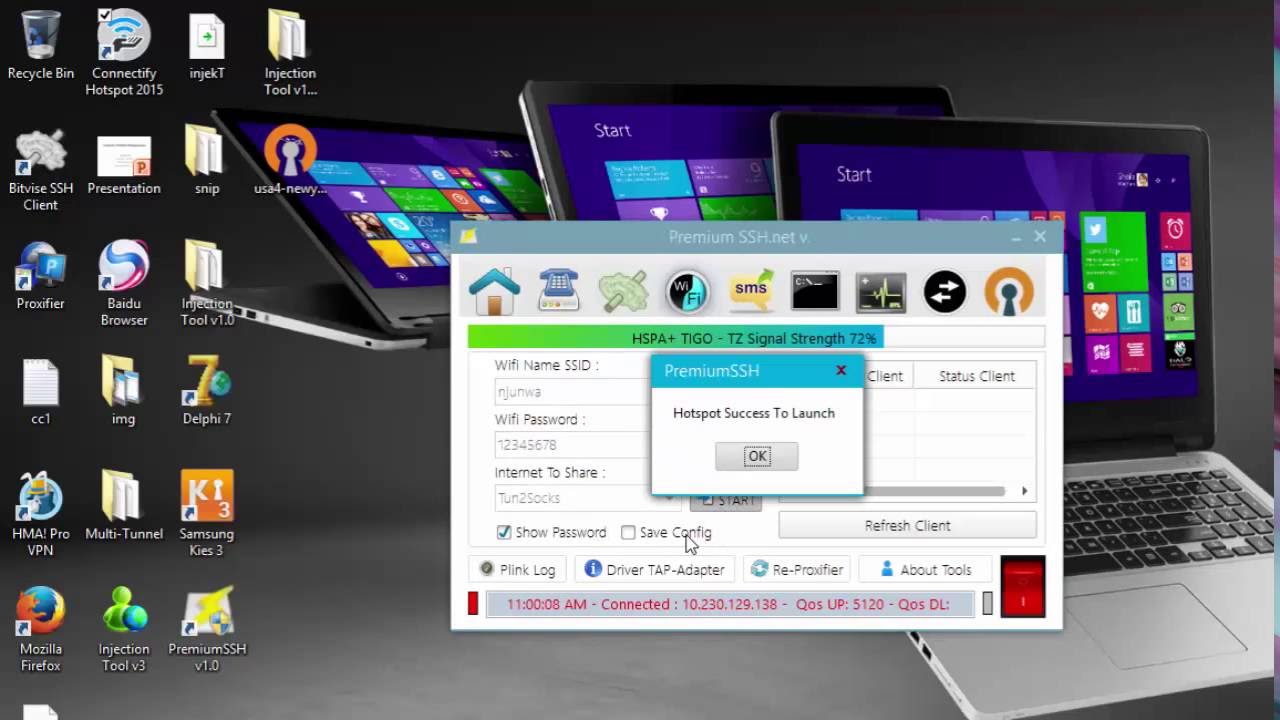
Task: Click the START hotspot button
Action: click(x=726, y=500)
